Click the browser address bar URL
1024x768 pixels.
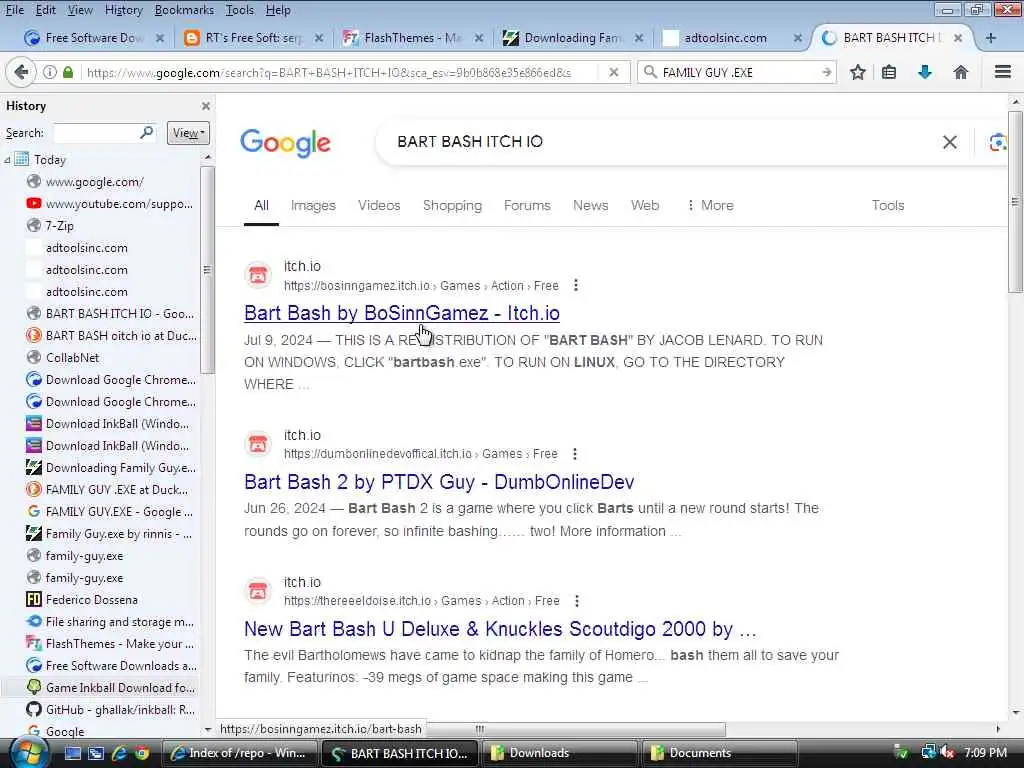pos(329,72)
